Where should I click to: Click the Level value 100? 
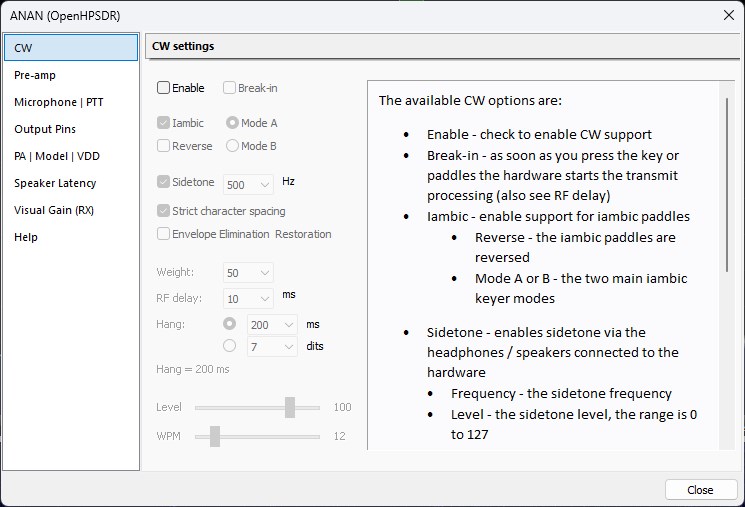pyautogui.click(x=343, y=407)
